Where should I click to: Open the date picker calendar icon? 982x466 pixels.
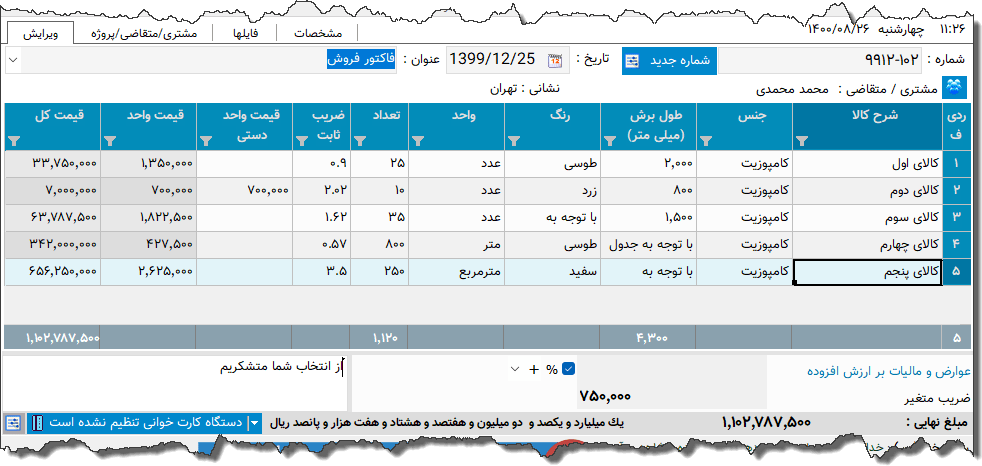point(555,60)
